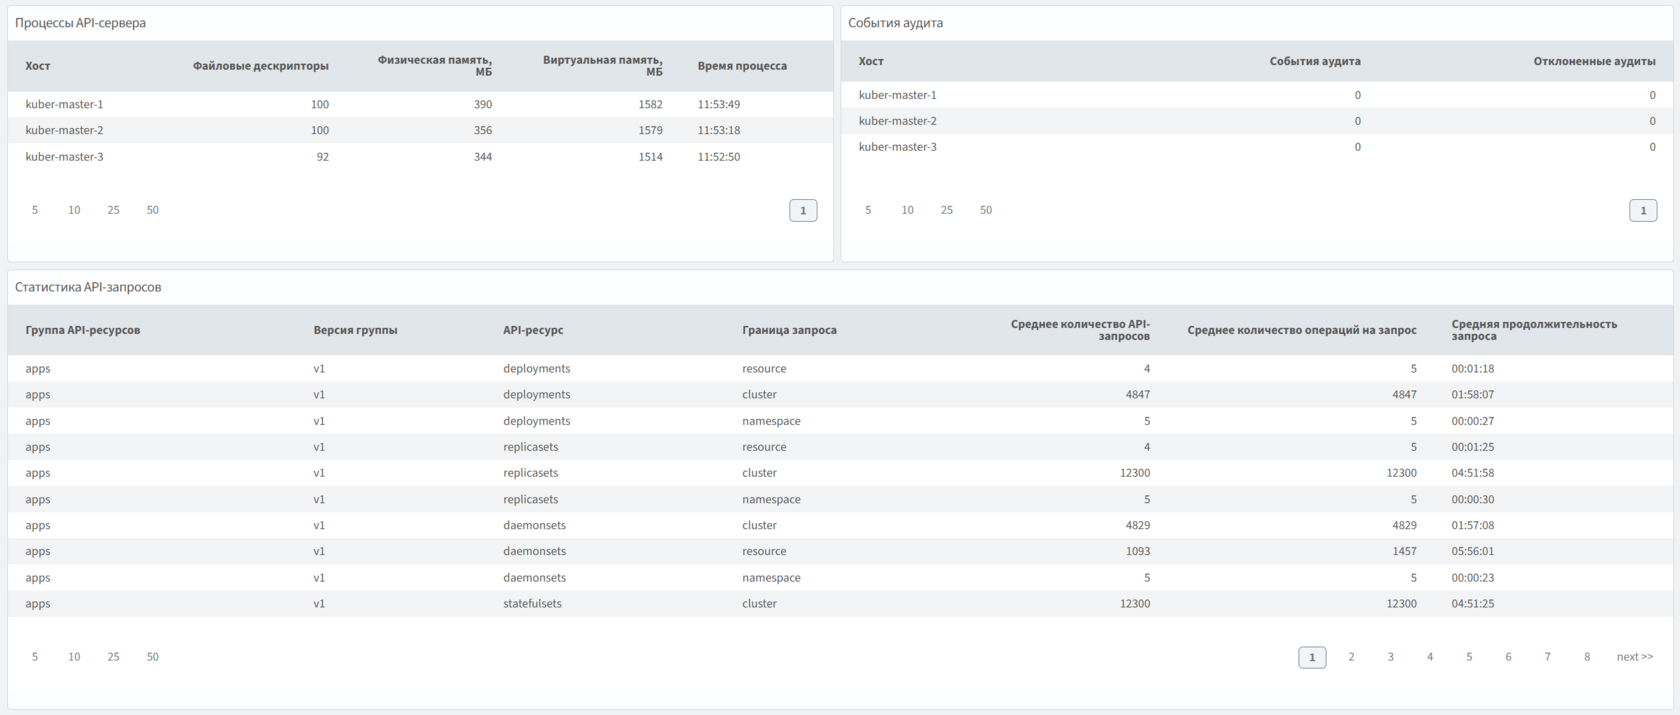Open page 8 of API request statistics

[1586, 657]
